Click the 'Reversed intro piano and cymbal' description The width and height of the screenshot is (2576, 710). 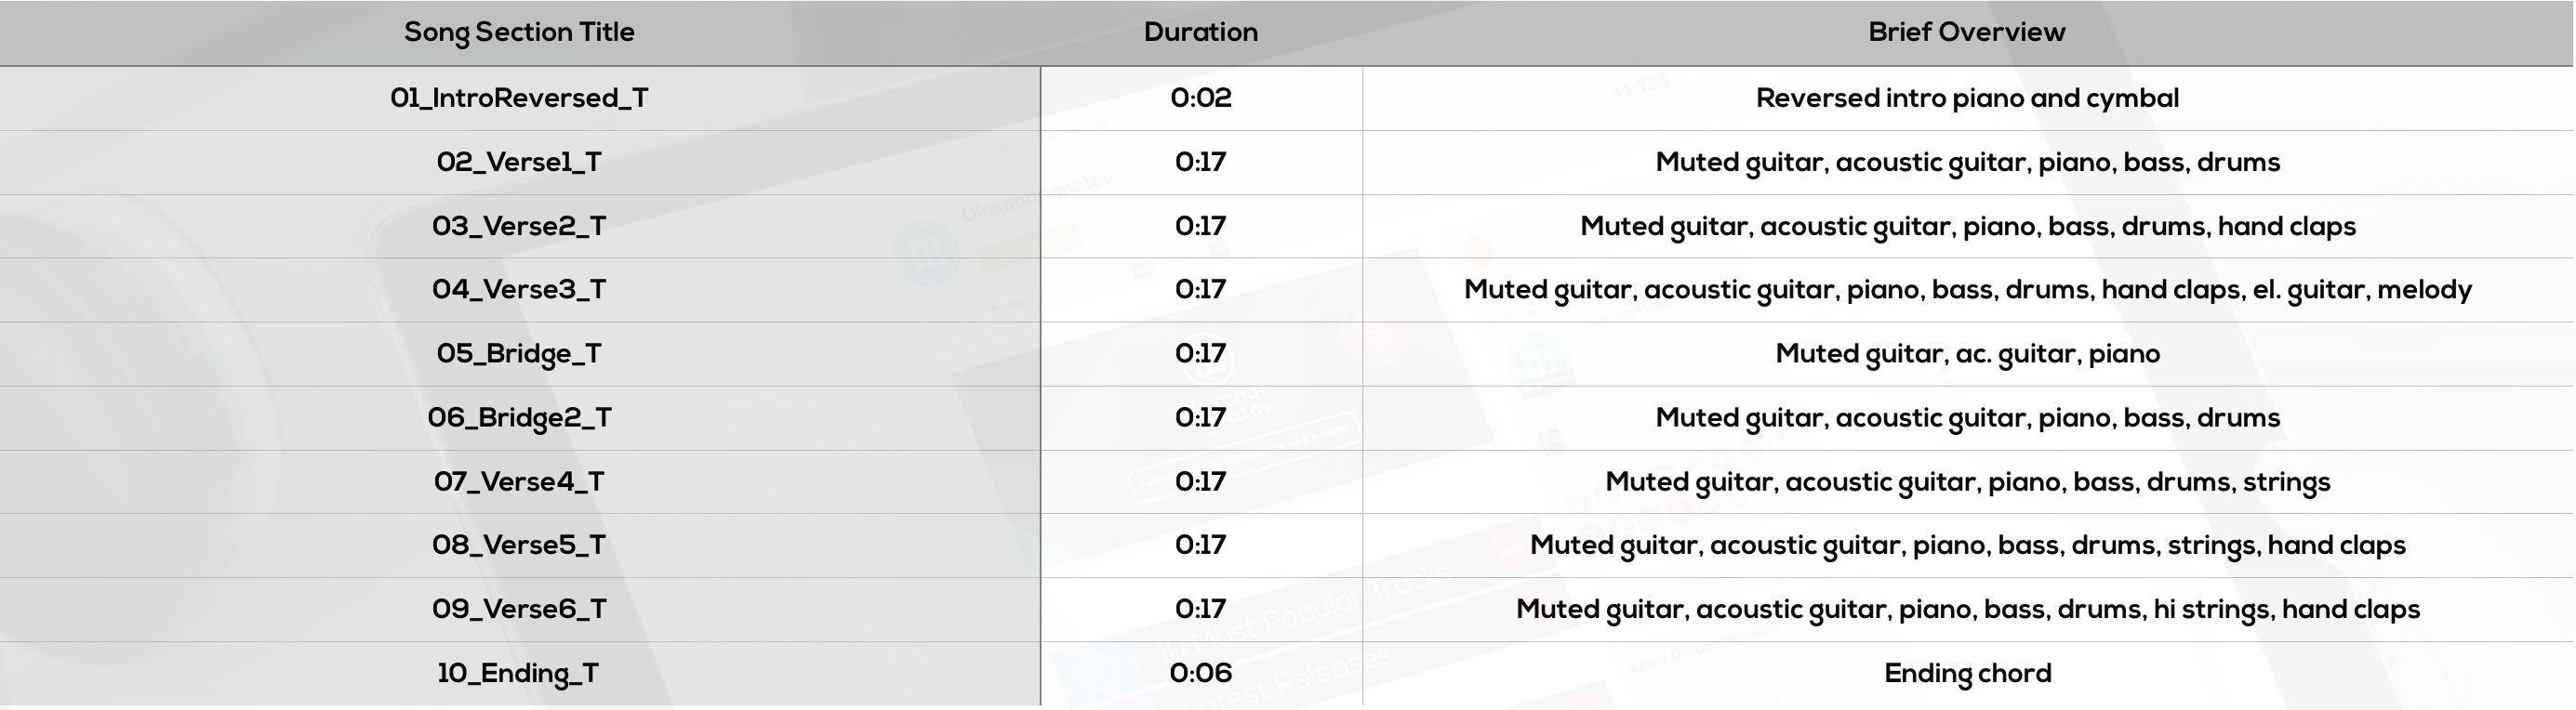tap(1967, 98)
